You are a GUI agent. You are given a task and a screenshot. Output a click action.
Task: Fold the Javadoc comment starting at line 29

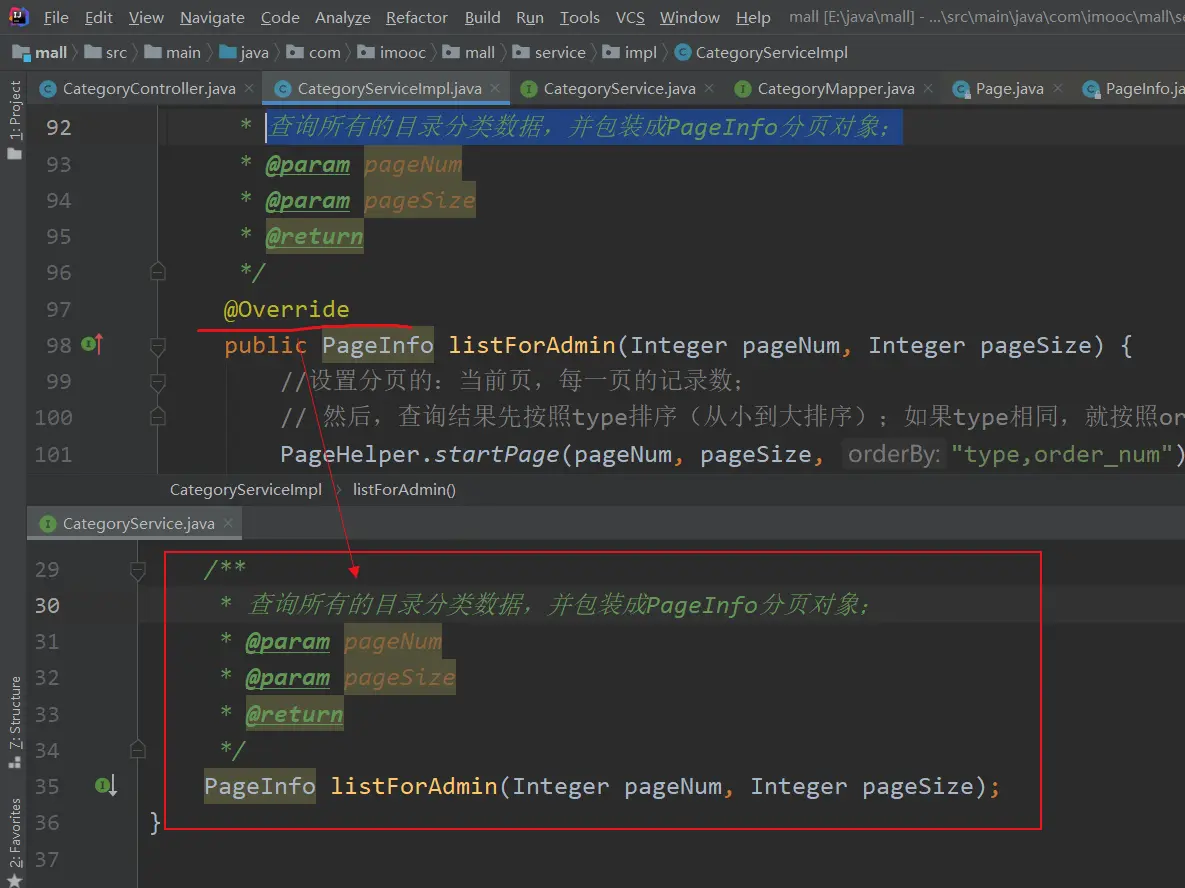click(138, 570)
